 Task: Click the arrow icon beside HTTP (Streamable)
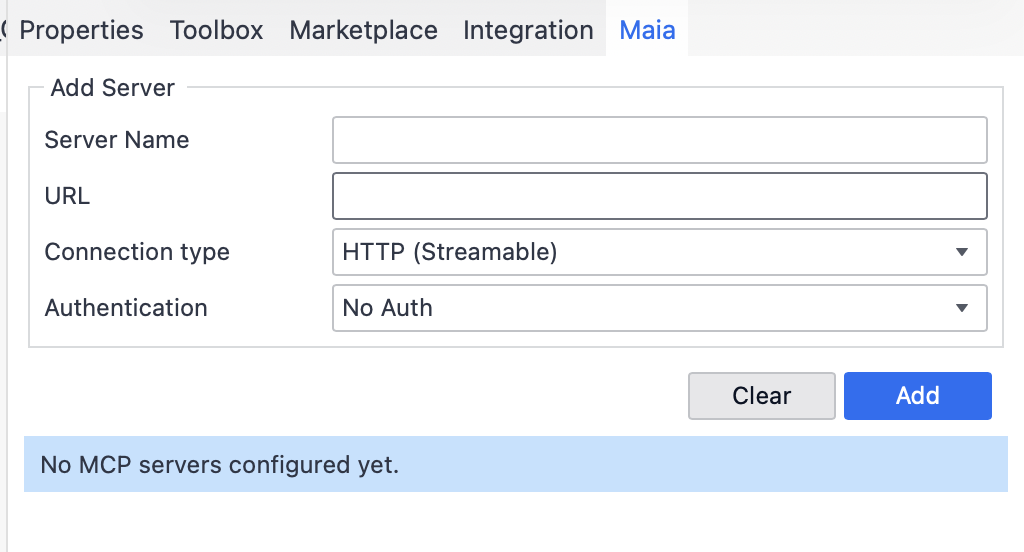(961, 252)
